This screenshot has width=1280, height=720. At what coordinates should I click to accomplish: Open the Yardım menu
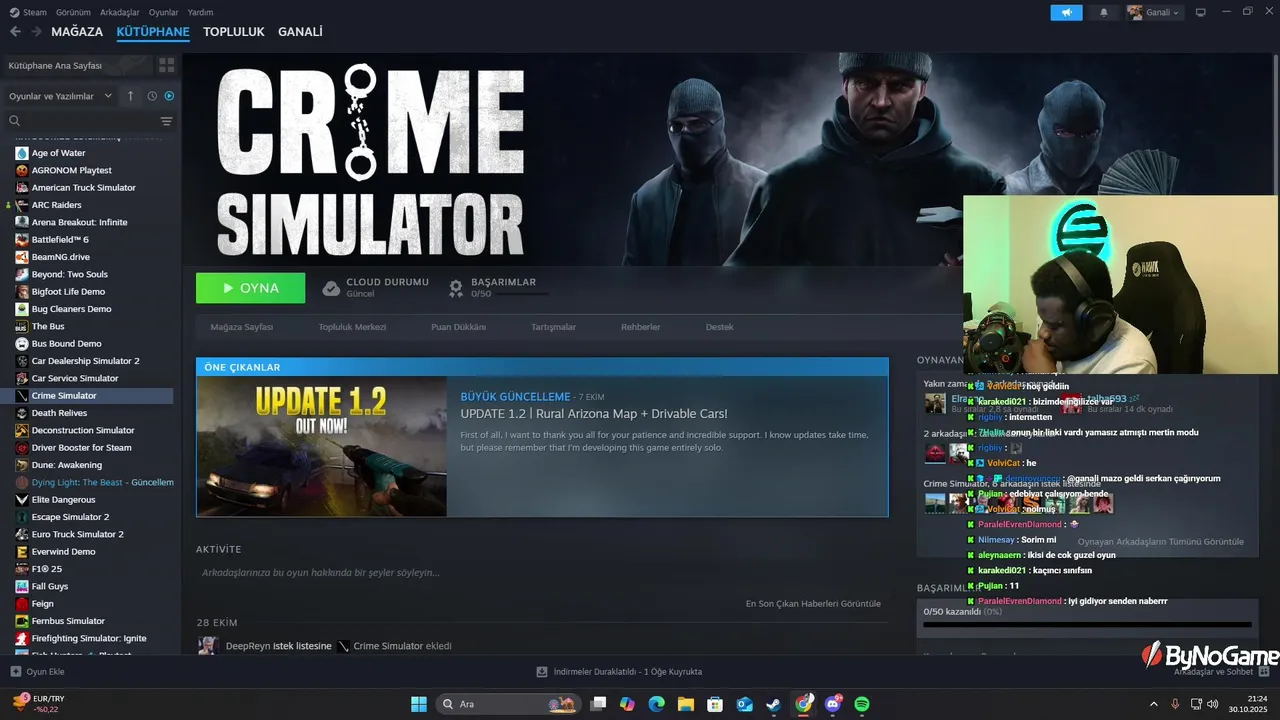[201, 12]
